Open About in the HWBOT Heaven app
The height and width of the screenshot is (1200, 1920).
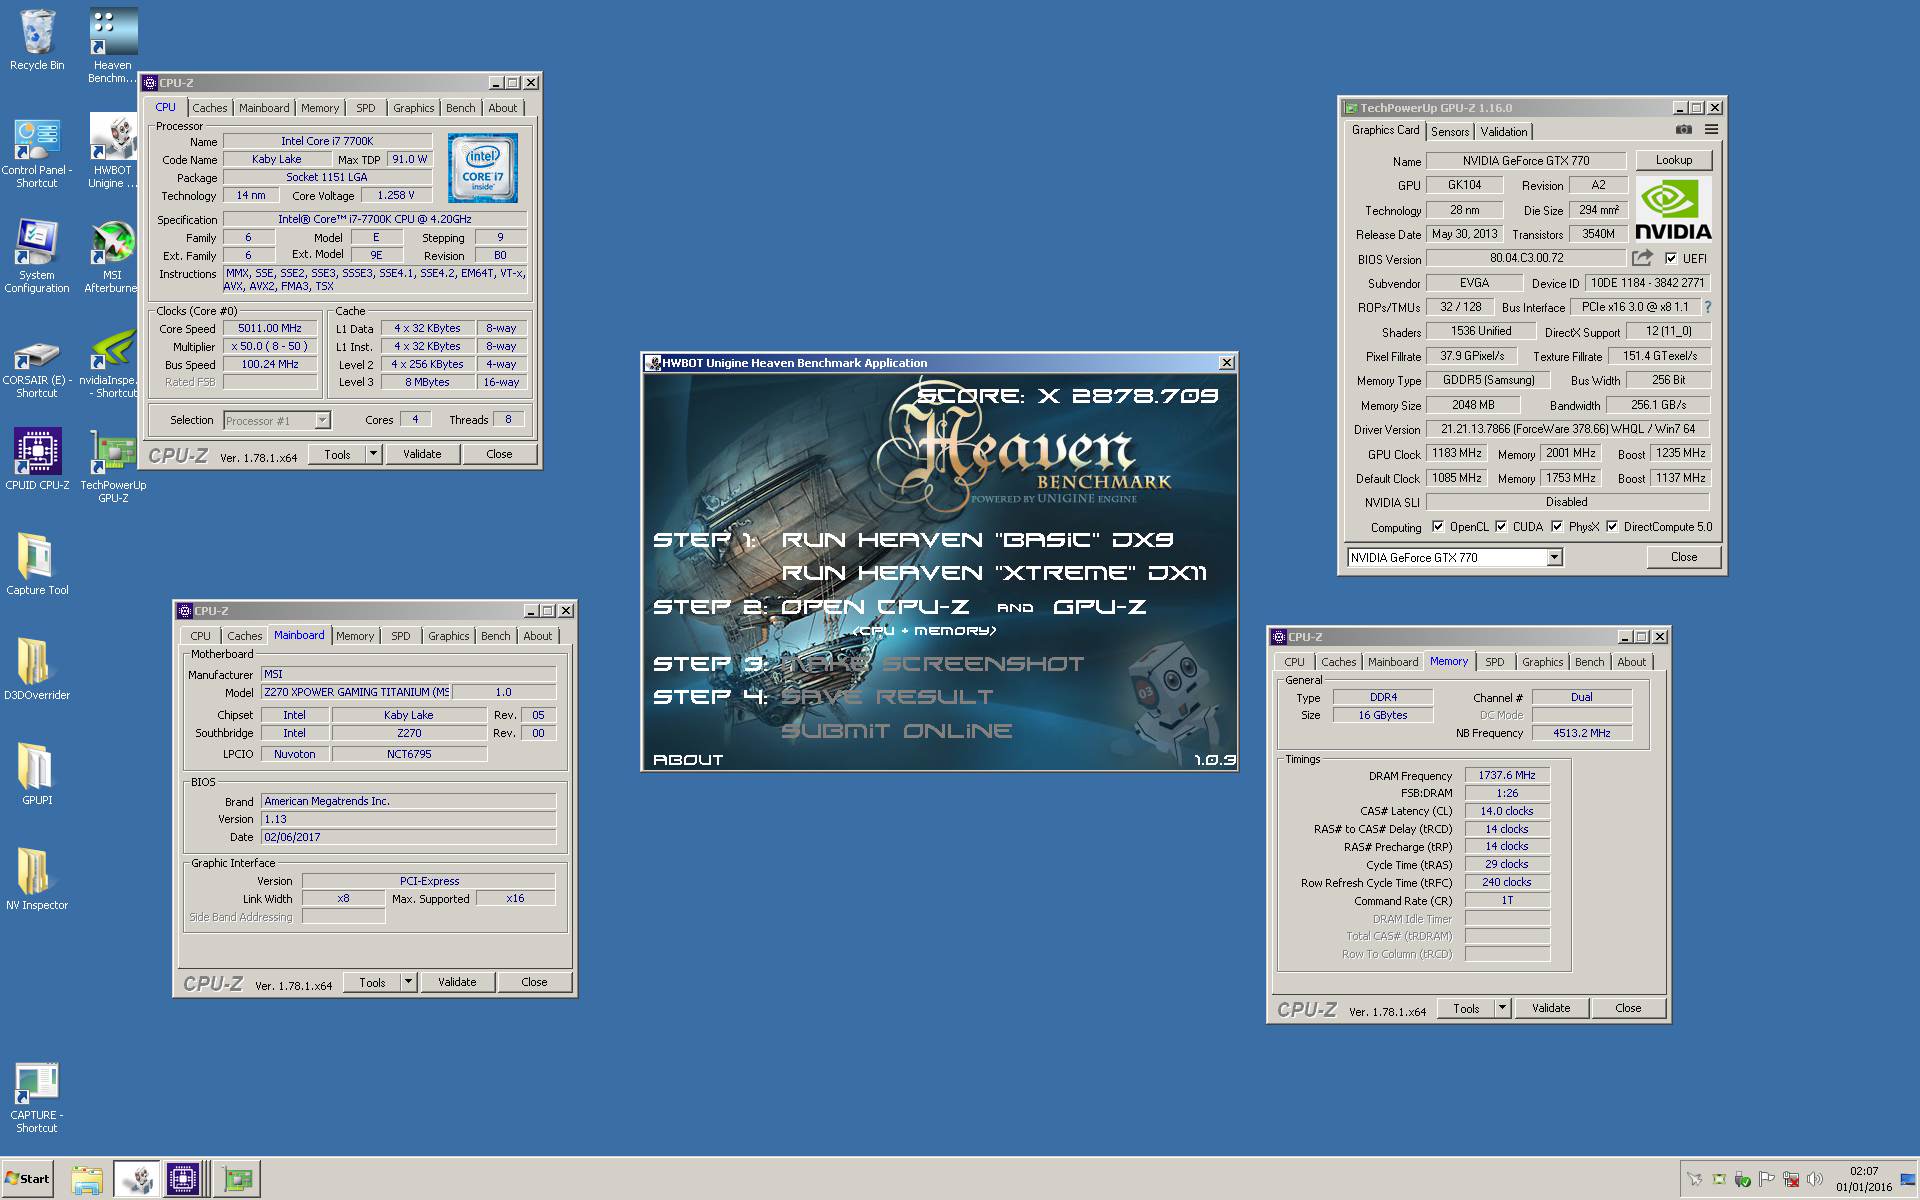pyautogui.click(x=688, y=760)
